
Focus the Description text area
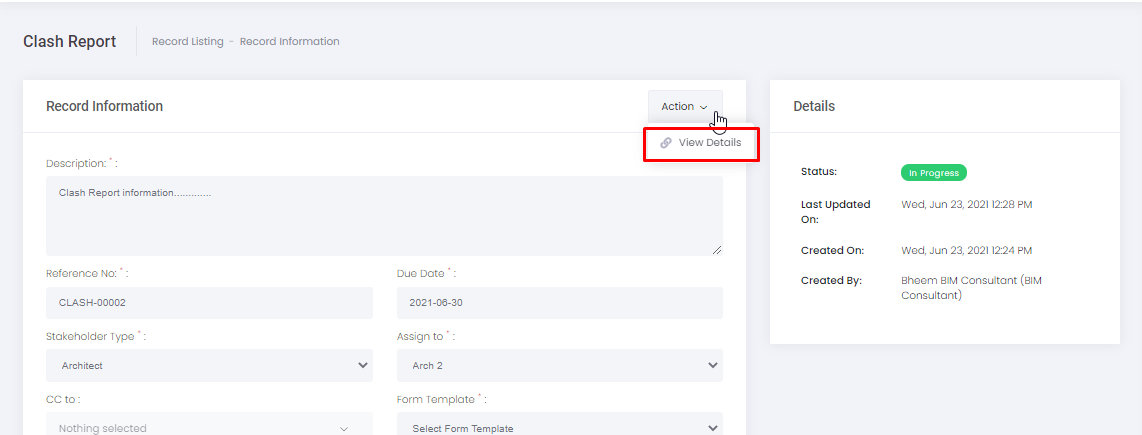click(x=384, y=215)
